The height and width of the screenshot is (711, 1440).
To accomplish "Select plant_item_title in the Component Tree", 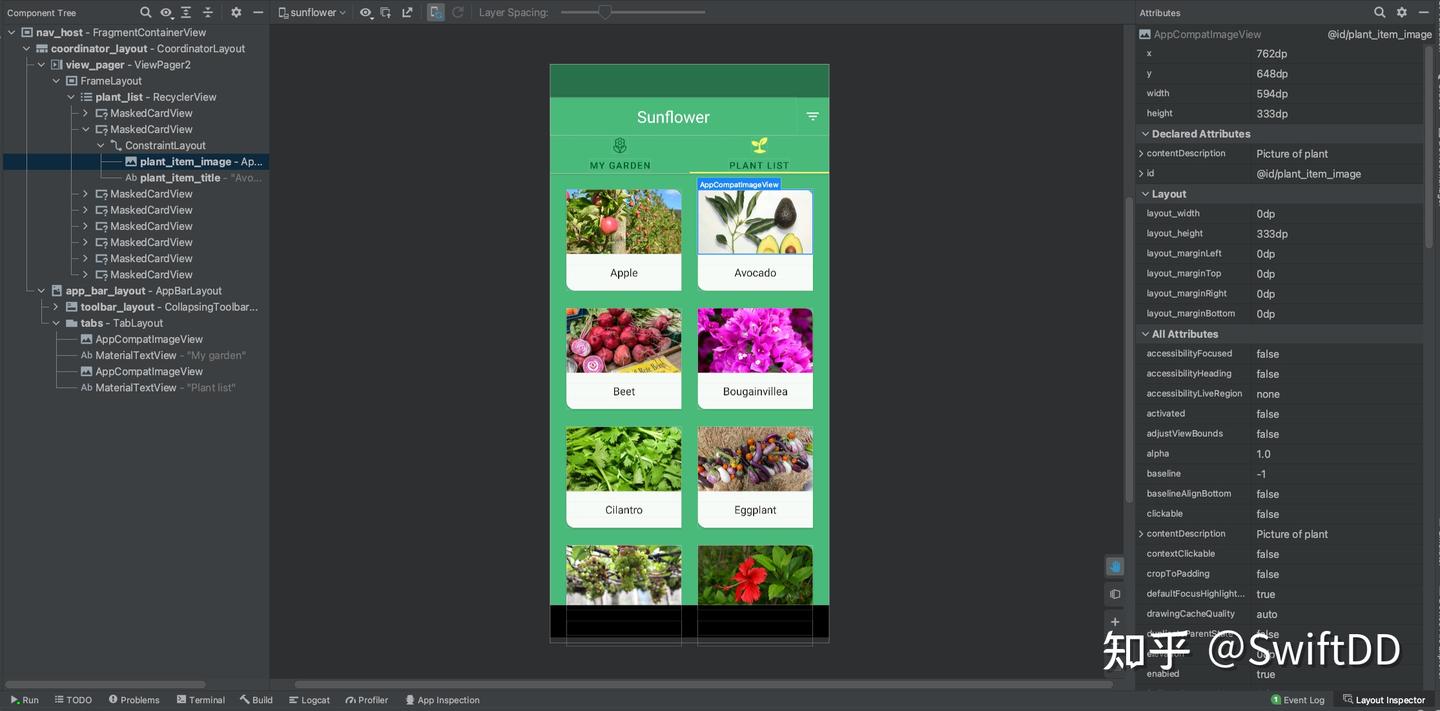I will click(x=180, y=177).
